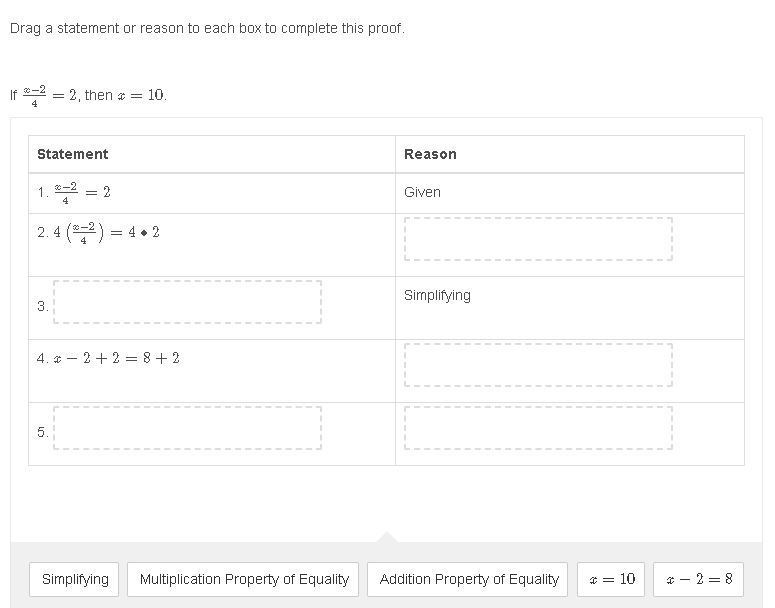Select the Addition Property of Equality tile
Image resolution: width=775 pixels, height=608 pixels.
coord(469,579)
